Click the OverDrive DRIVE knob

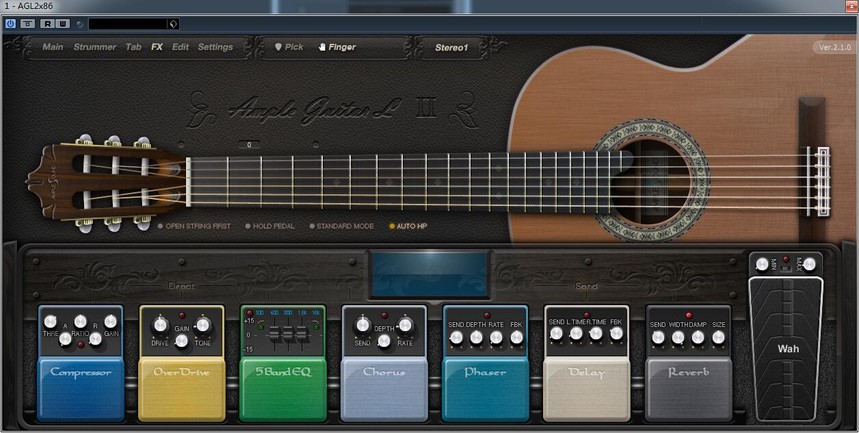click(160, 325)
